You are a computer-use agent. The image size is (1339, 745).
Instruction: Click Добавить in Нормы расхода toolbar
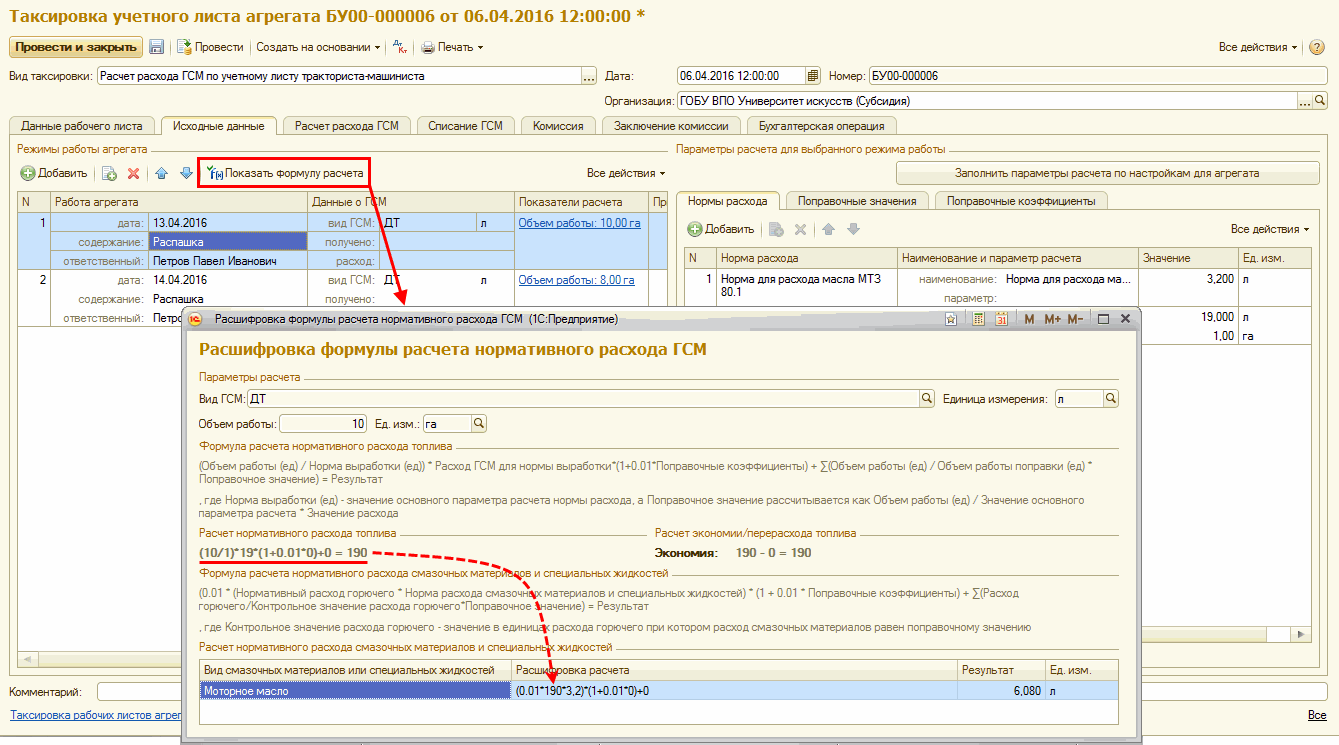point(720,229)
